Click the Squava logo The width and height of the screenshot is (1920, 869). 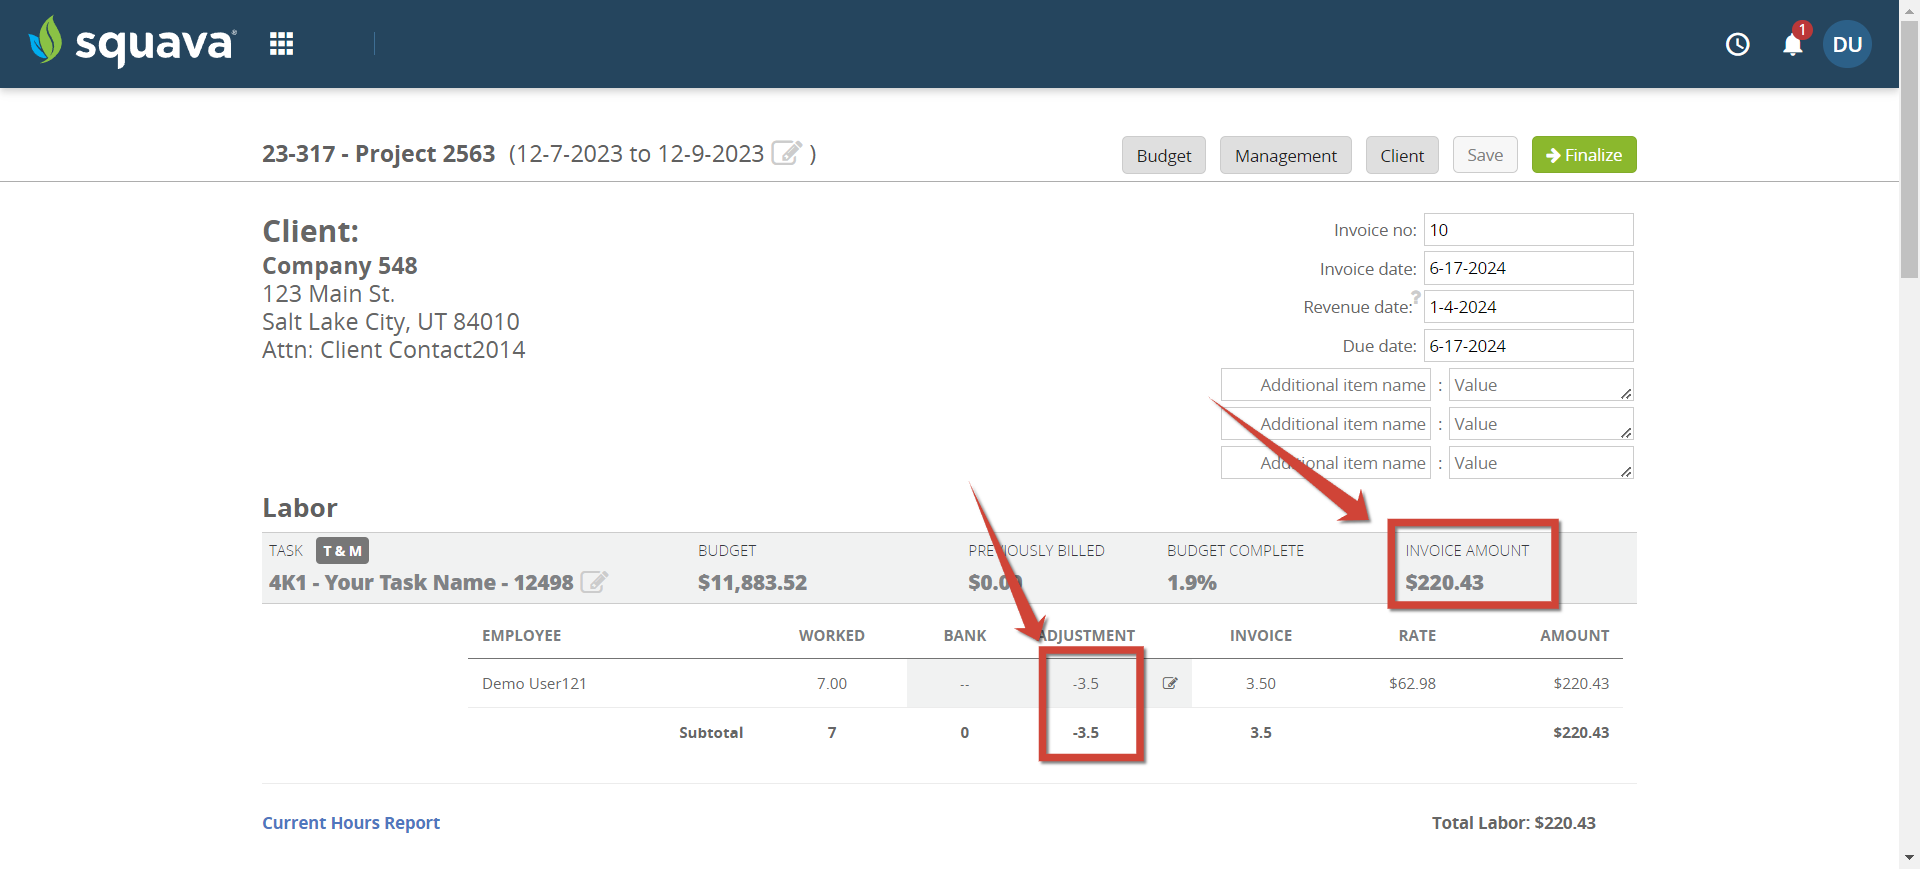click(x=133, y=42)
